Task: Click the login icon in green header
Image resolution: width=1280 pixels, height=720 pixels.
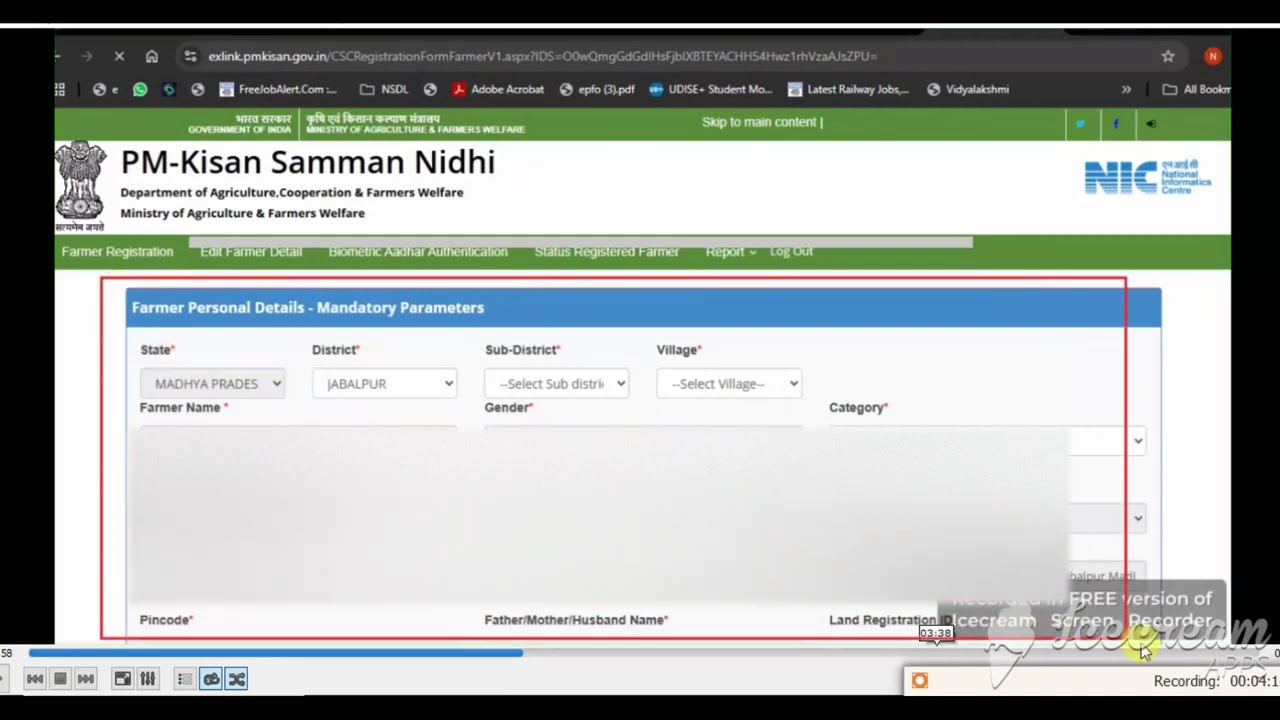Action: click(x=1151, y=124)
